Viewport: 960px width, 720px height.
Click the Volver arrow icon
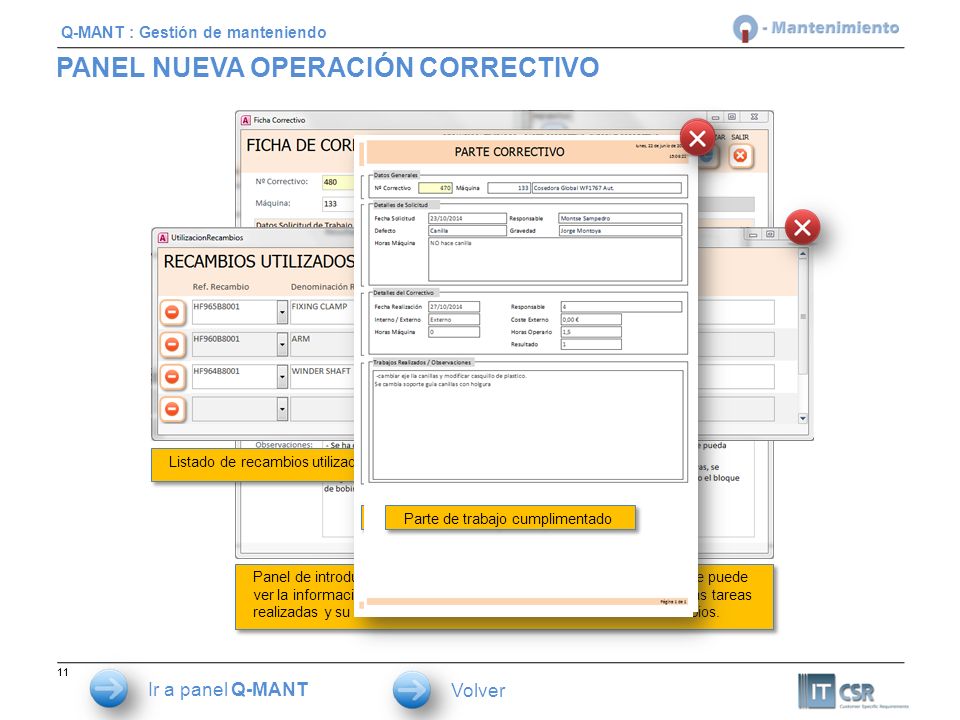(x=412, y=690)
